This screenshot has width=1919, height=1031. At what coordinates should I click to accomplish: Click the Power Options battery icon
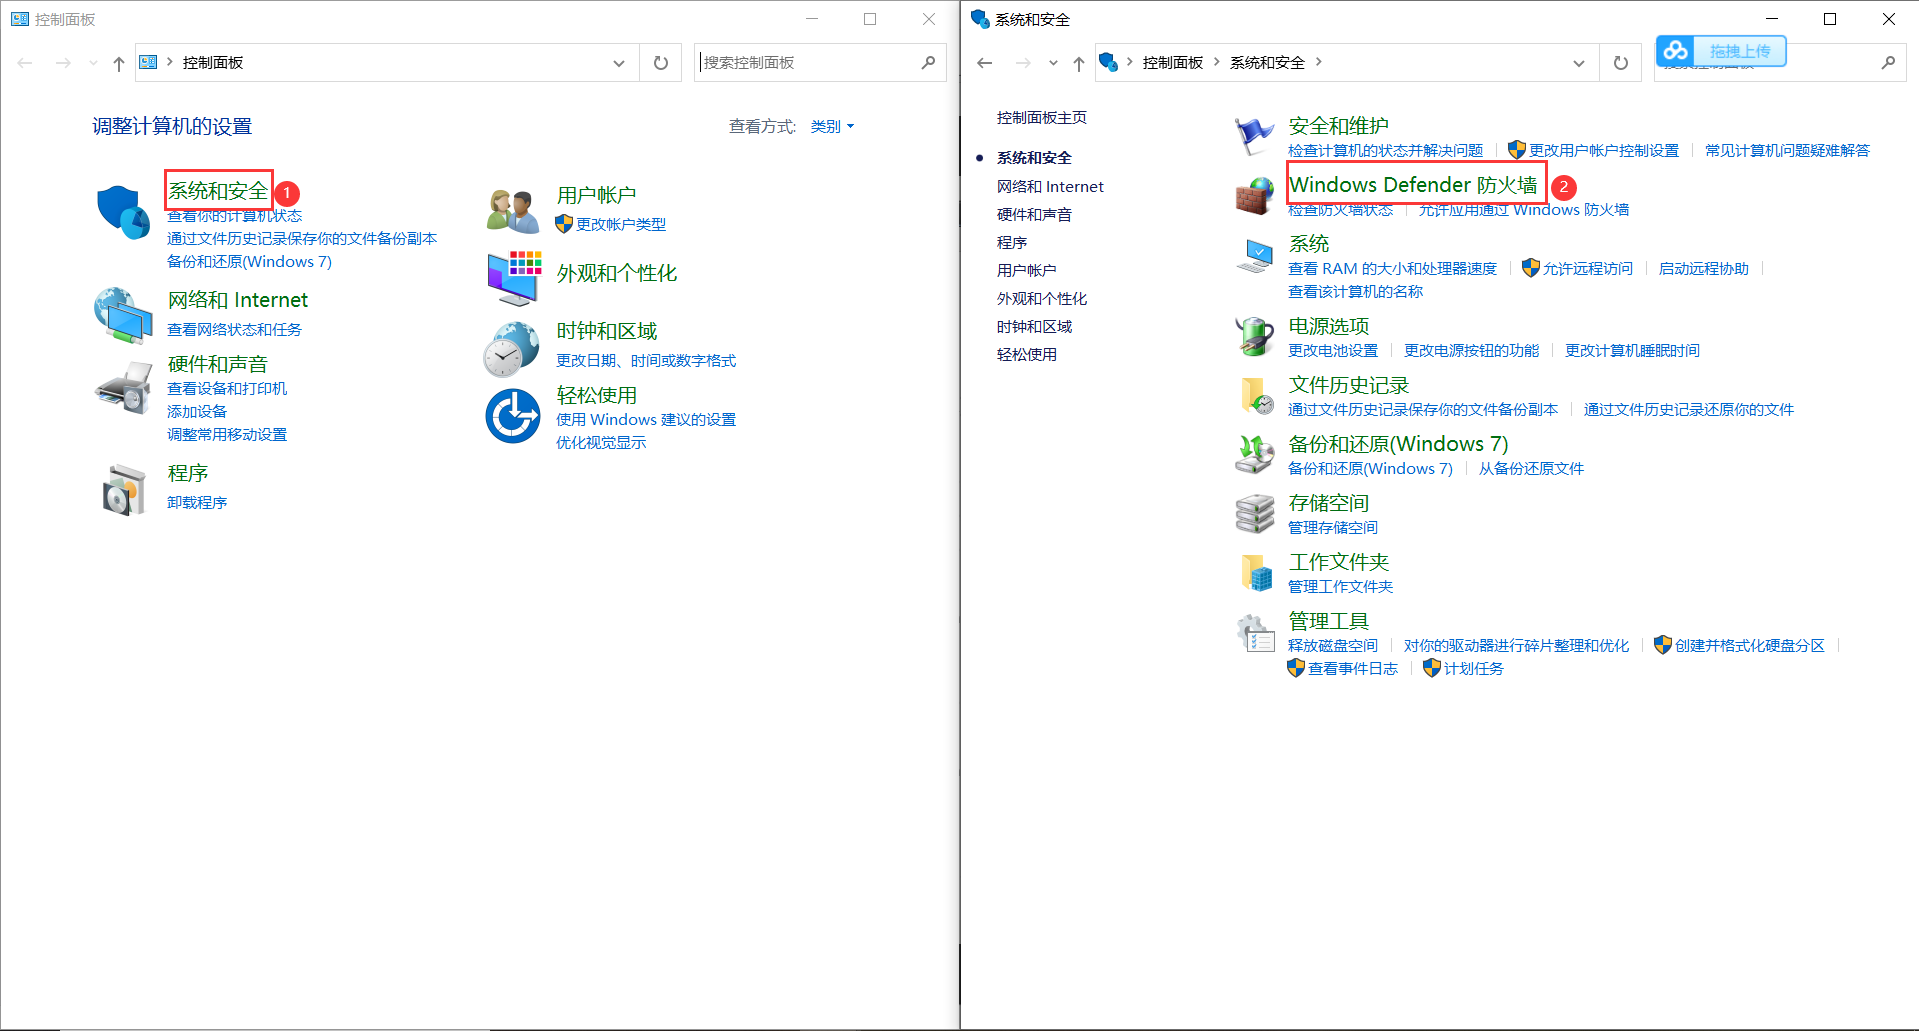click(1254, 337)
